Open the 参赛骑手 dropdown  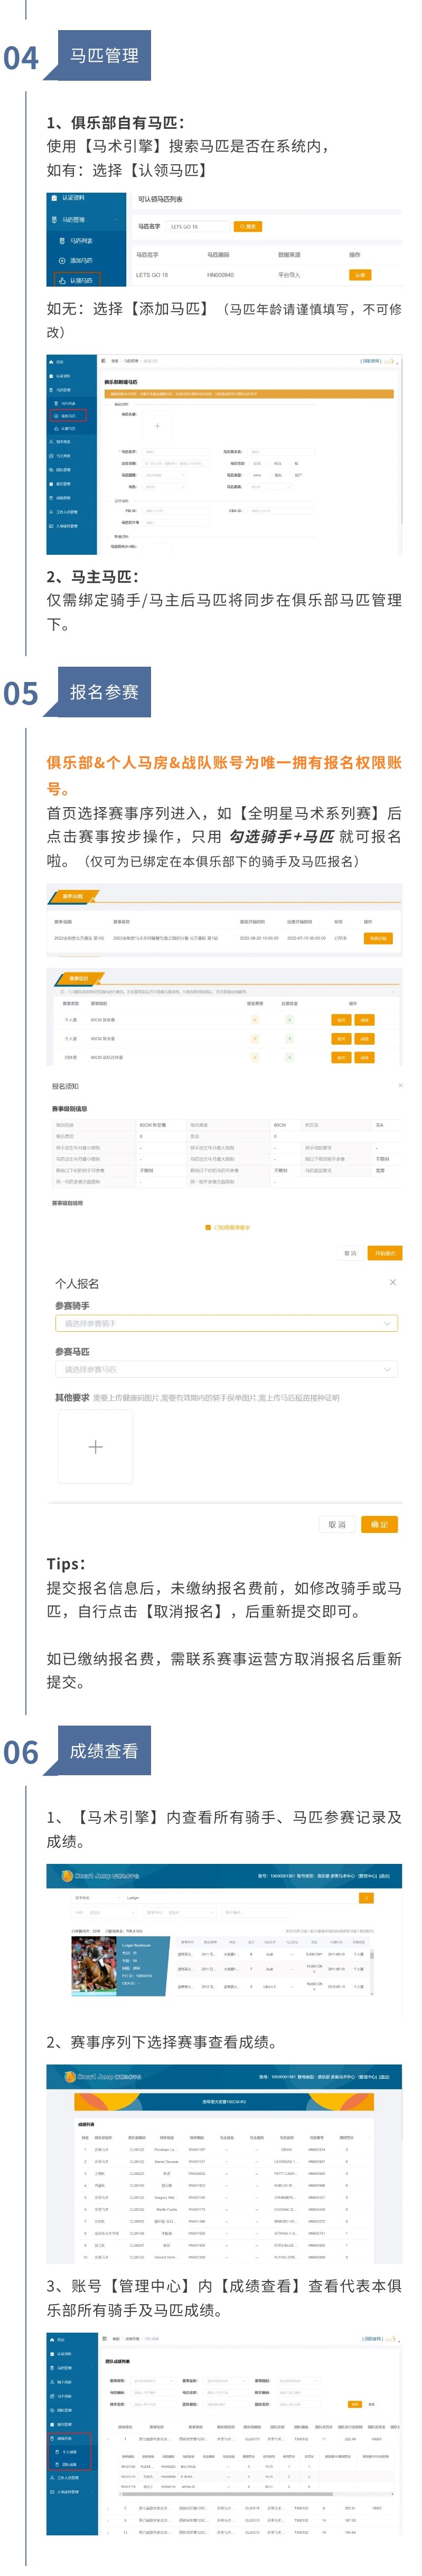tap(226, 1323)
